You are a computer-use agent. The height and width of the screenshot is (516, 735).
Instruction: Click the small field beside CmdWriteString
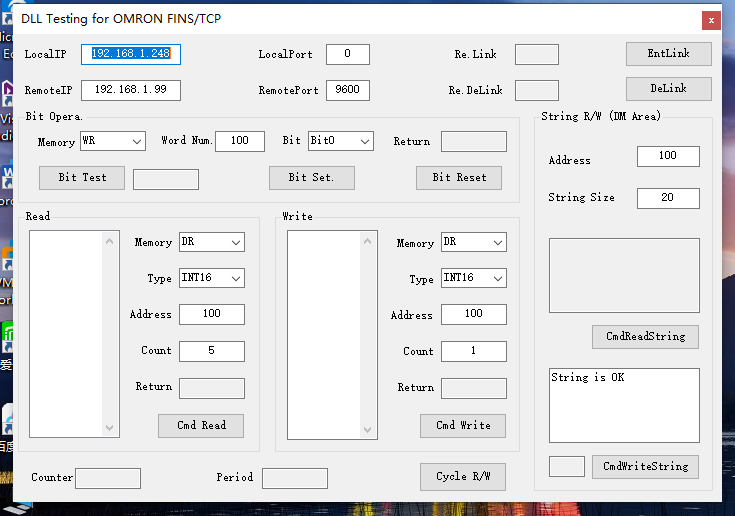pos(567,466)
